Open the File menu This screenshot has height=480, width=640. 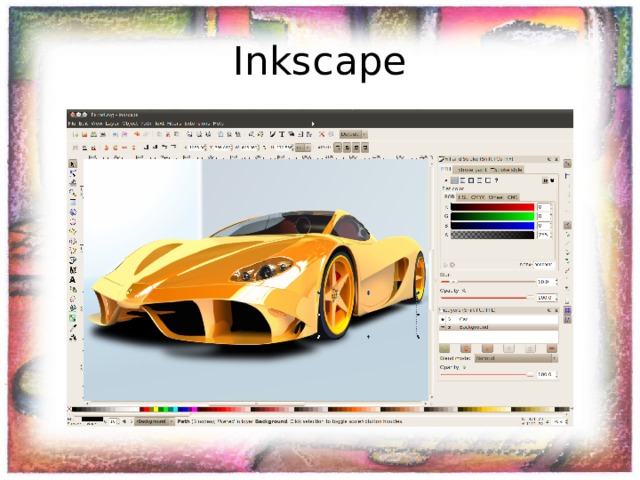(72, 123)
